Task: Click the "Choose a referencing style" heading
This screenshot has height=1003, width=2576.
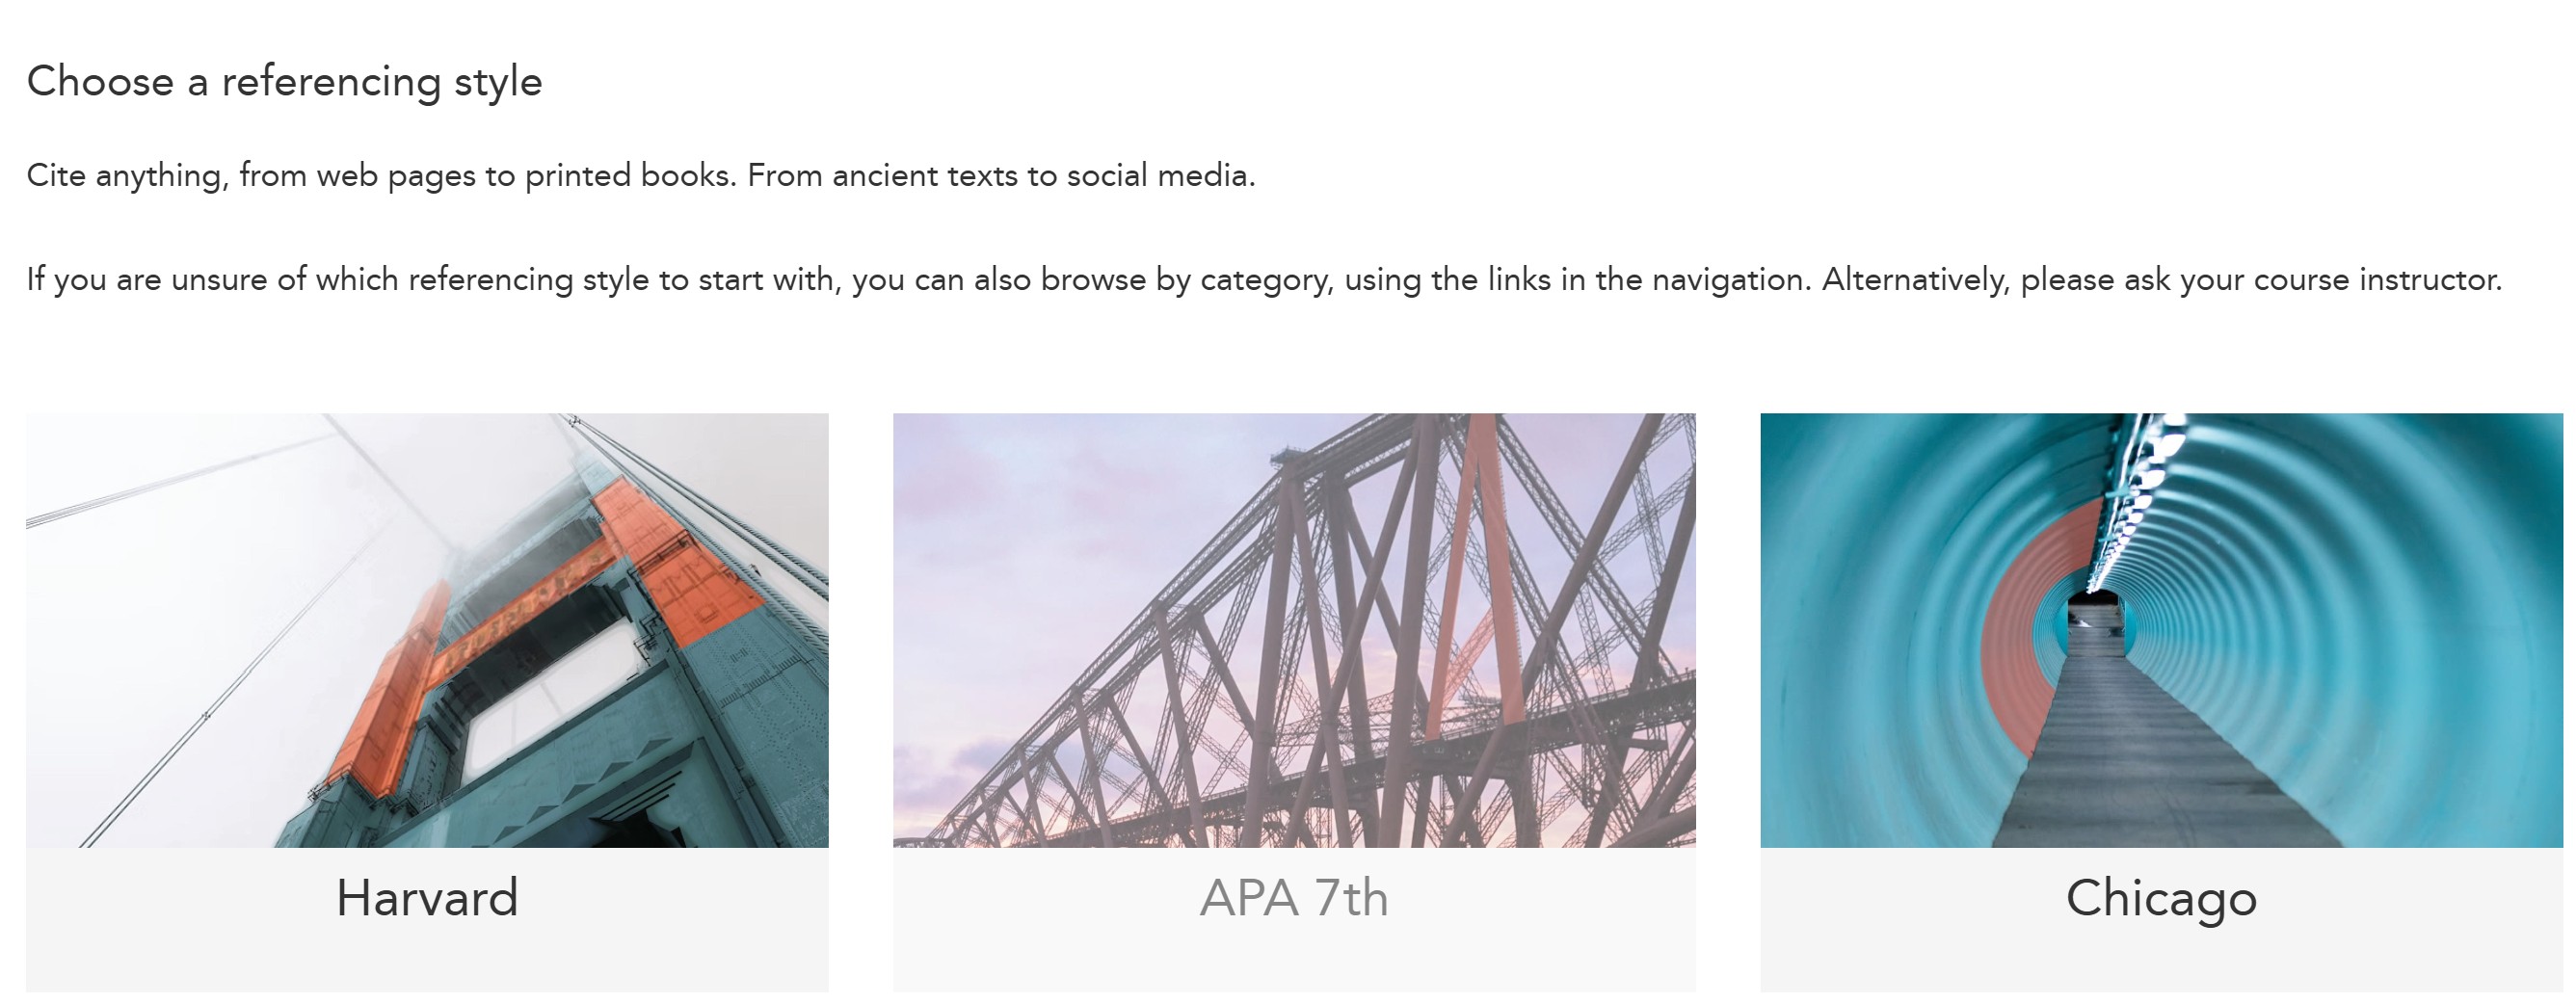Action: pos(284,82)
